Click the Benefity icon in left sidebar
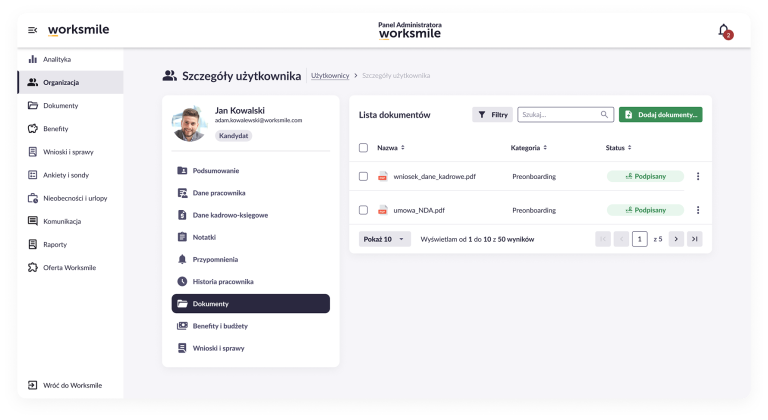Screen dimensions: 768x420 33,128
